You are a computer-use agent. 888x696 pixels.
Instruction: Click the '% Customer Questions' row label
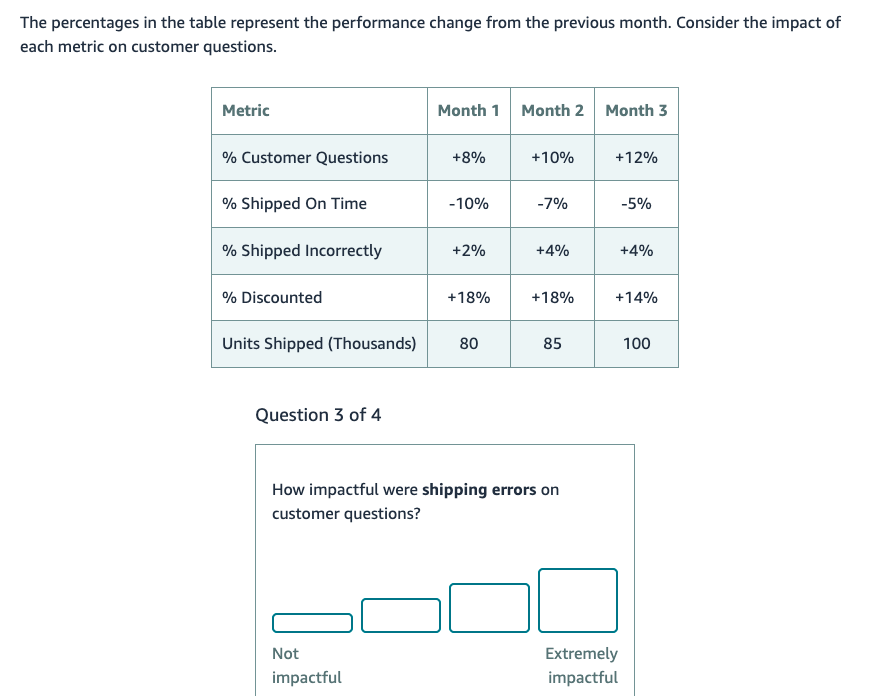coord(303,157)
